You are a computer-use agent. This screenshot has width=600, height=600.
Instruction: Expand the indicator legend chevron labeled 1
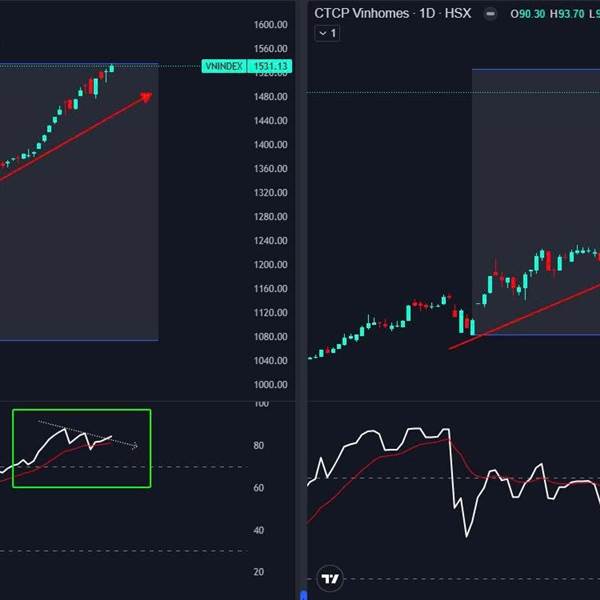click(327, 33)
